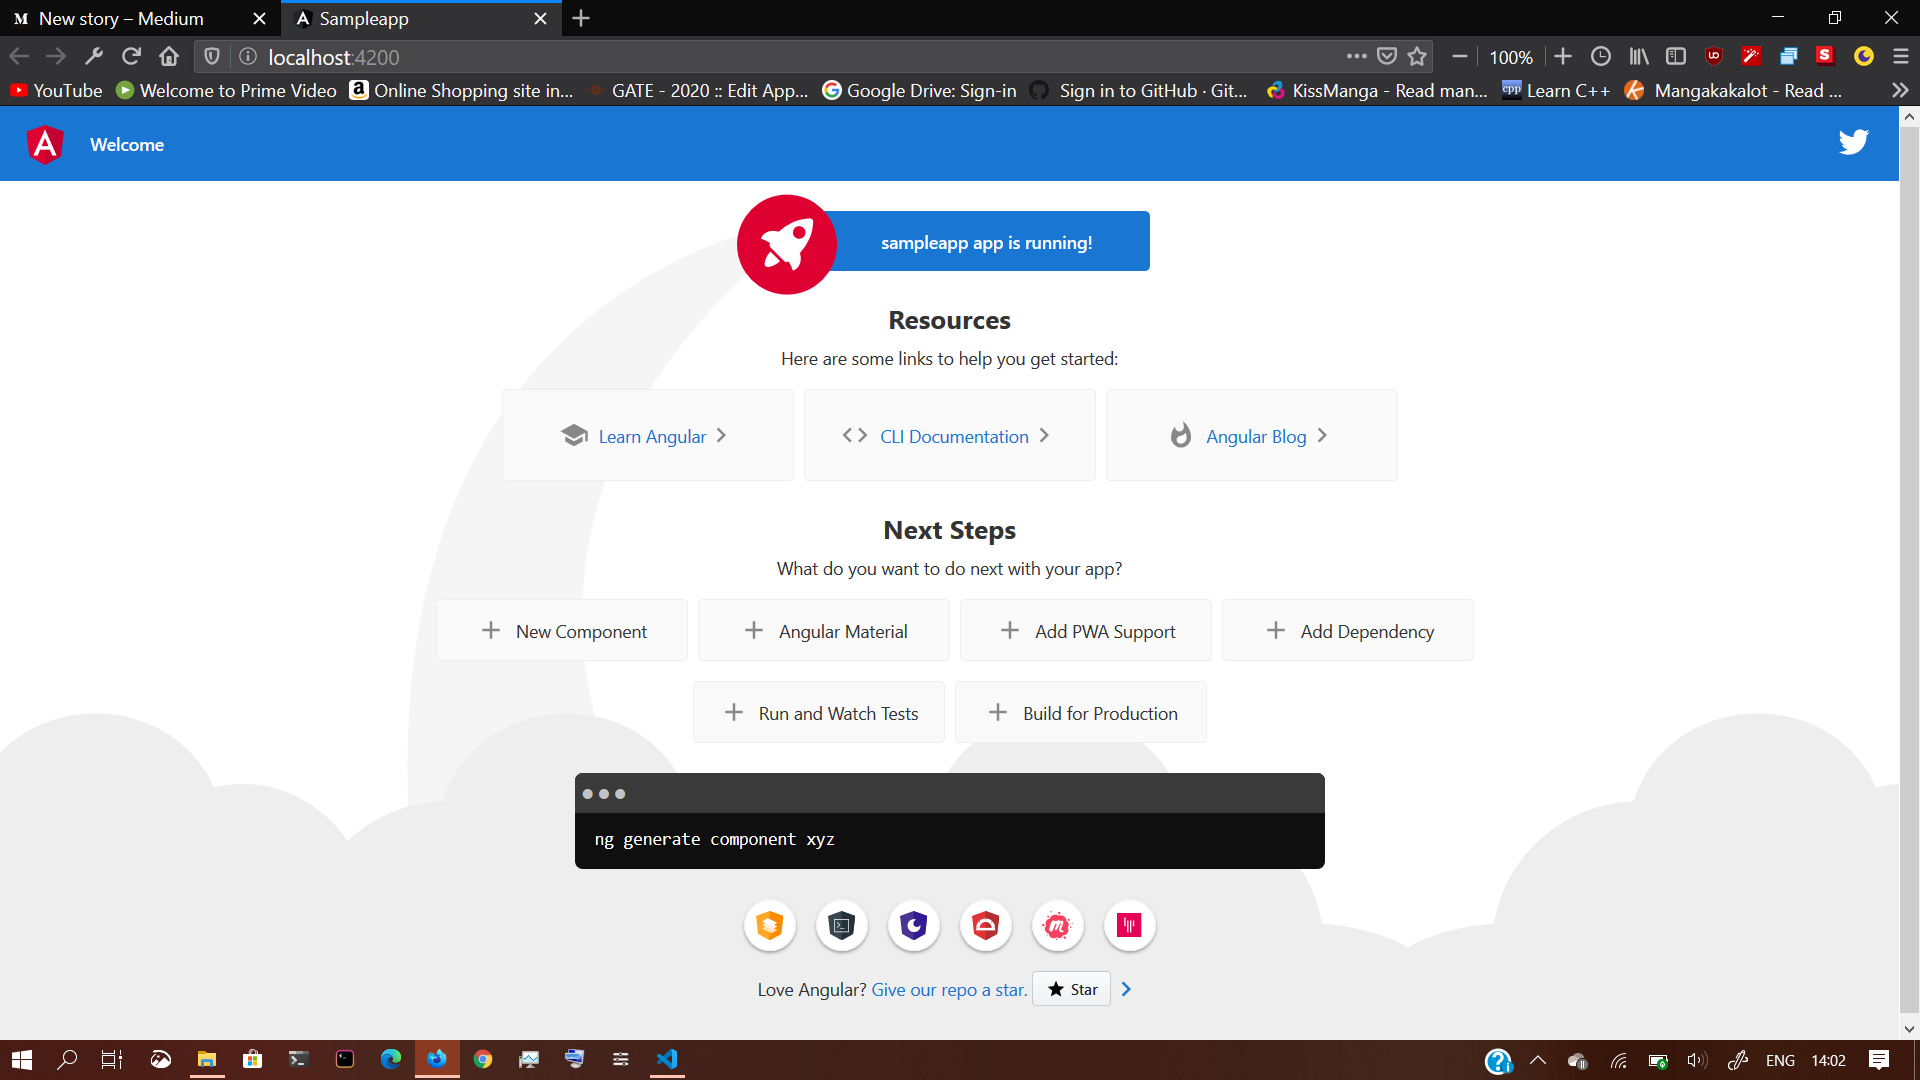Viewport: 1920px width, 1080px height.
Task: Toggle the sidebar view icon
Action: tap(1676, 57)
